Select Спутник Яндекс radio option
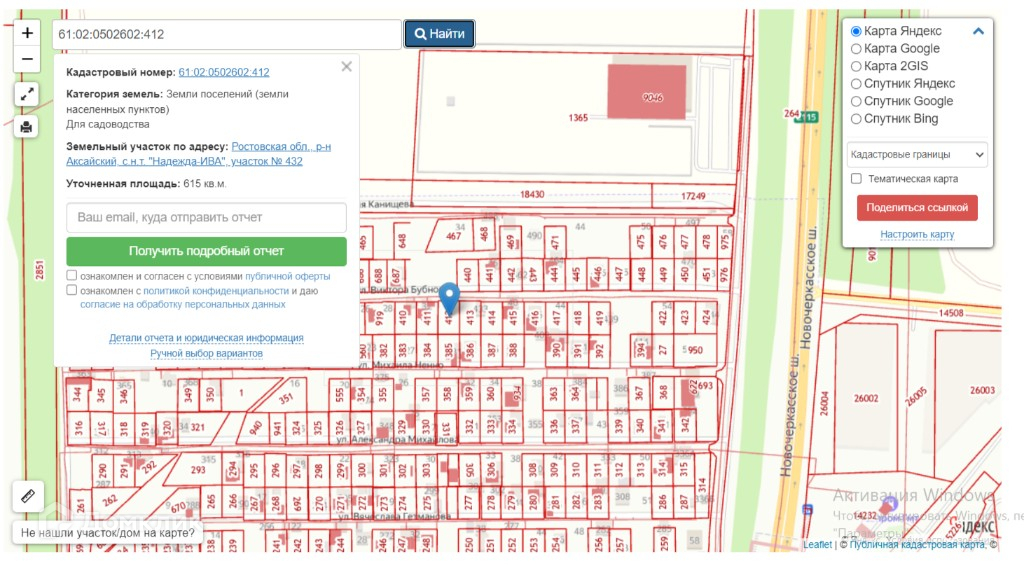1024x565 pixels. (856, 84)
